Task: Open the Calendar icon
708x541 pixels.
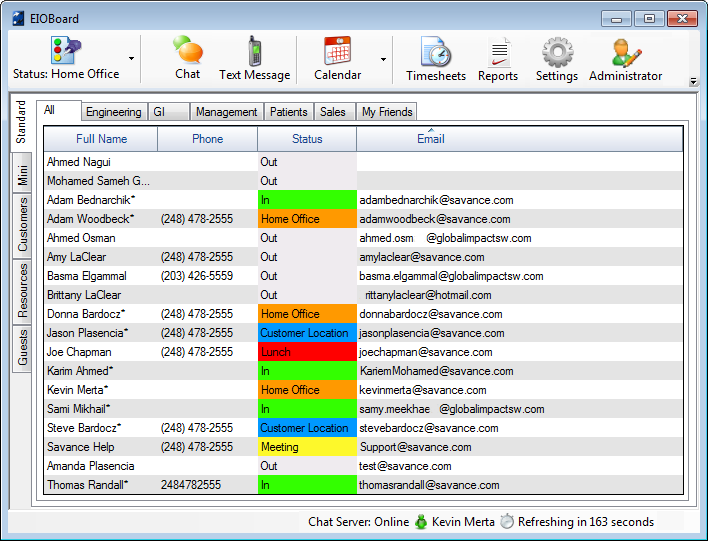Action: point(338,51)
